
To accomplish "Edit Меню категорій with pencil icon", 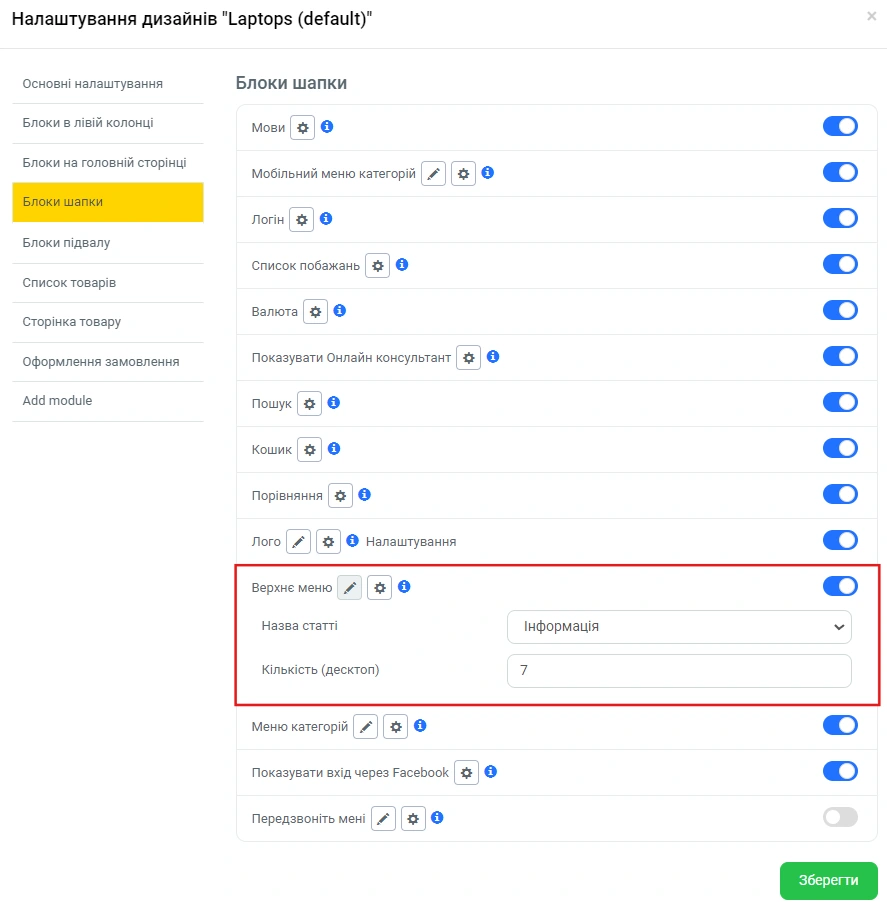I will (x=366, y=727).
